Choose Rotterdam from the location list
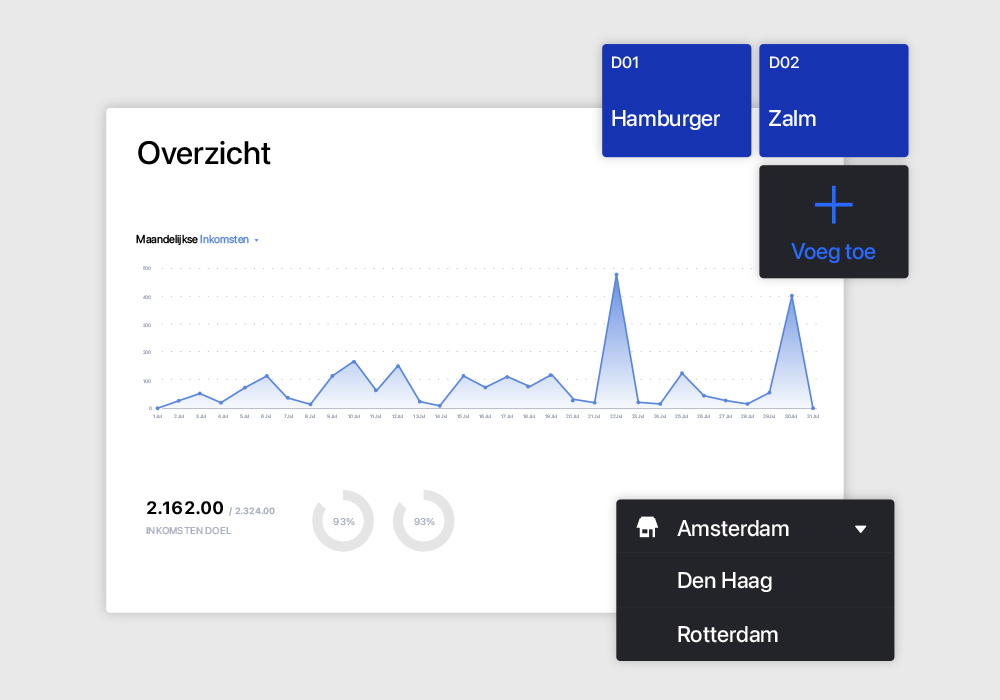1000x700 pixels. pos(755,634)
